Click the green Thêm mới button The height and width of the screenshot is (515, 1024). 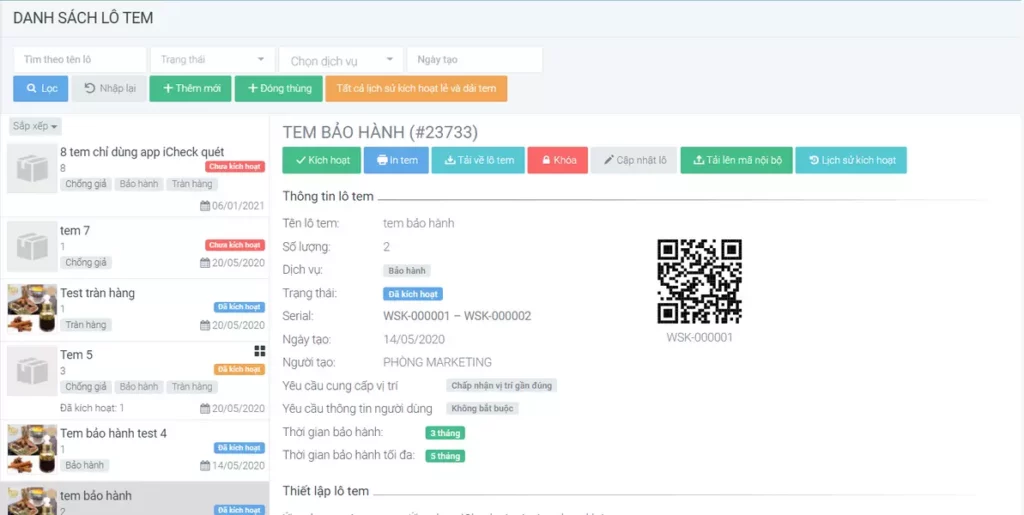190,89
